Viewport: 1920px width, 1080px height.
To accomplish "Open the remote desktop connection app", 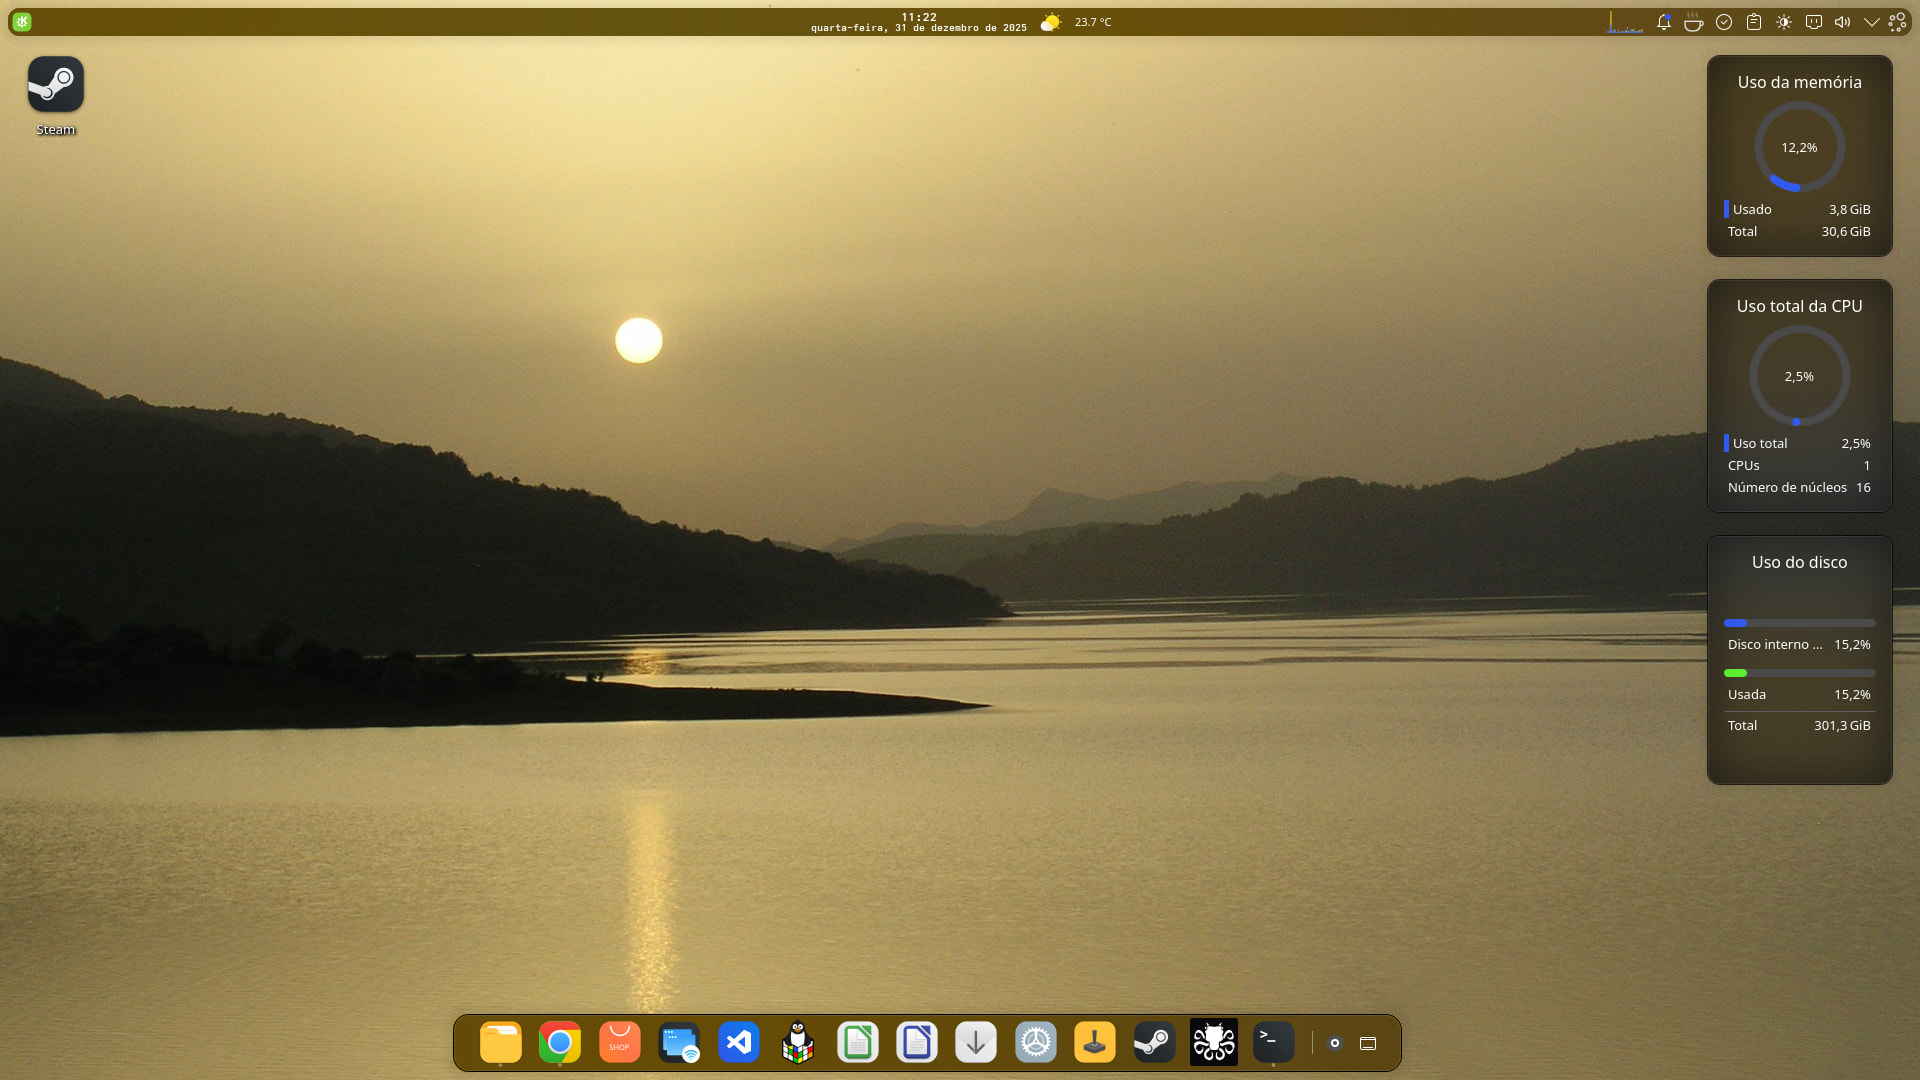I will pos(679,1043).
